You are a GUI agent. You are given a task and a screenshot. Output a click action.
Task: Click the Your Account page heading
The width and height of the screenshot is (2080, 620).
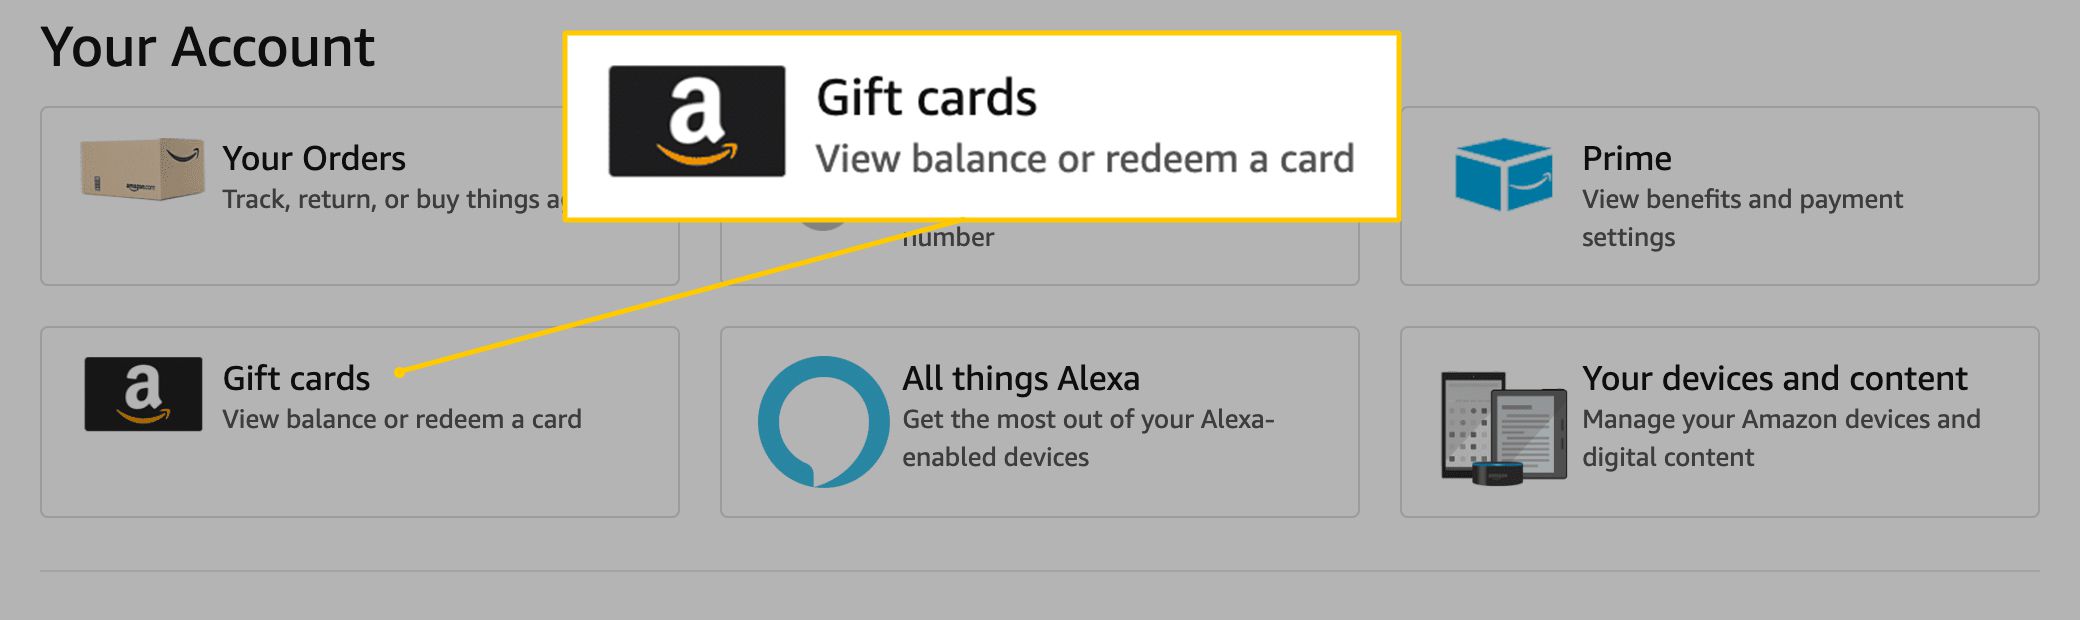(210, 45)
